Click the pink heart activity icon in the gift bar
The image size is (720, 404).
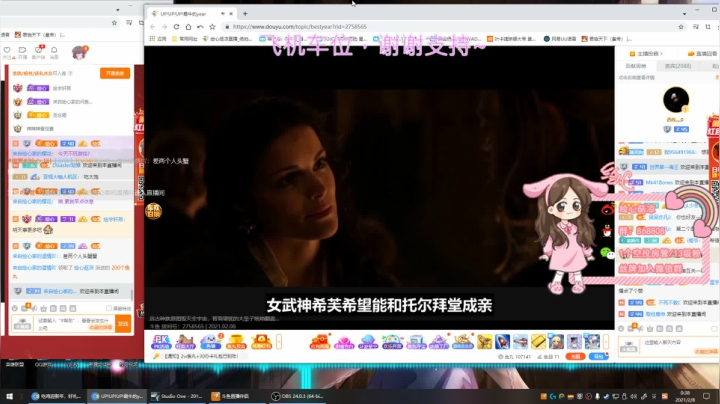[343, 342]
